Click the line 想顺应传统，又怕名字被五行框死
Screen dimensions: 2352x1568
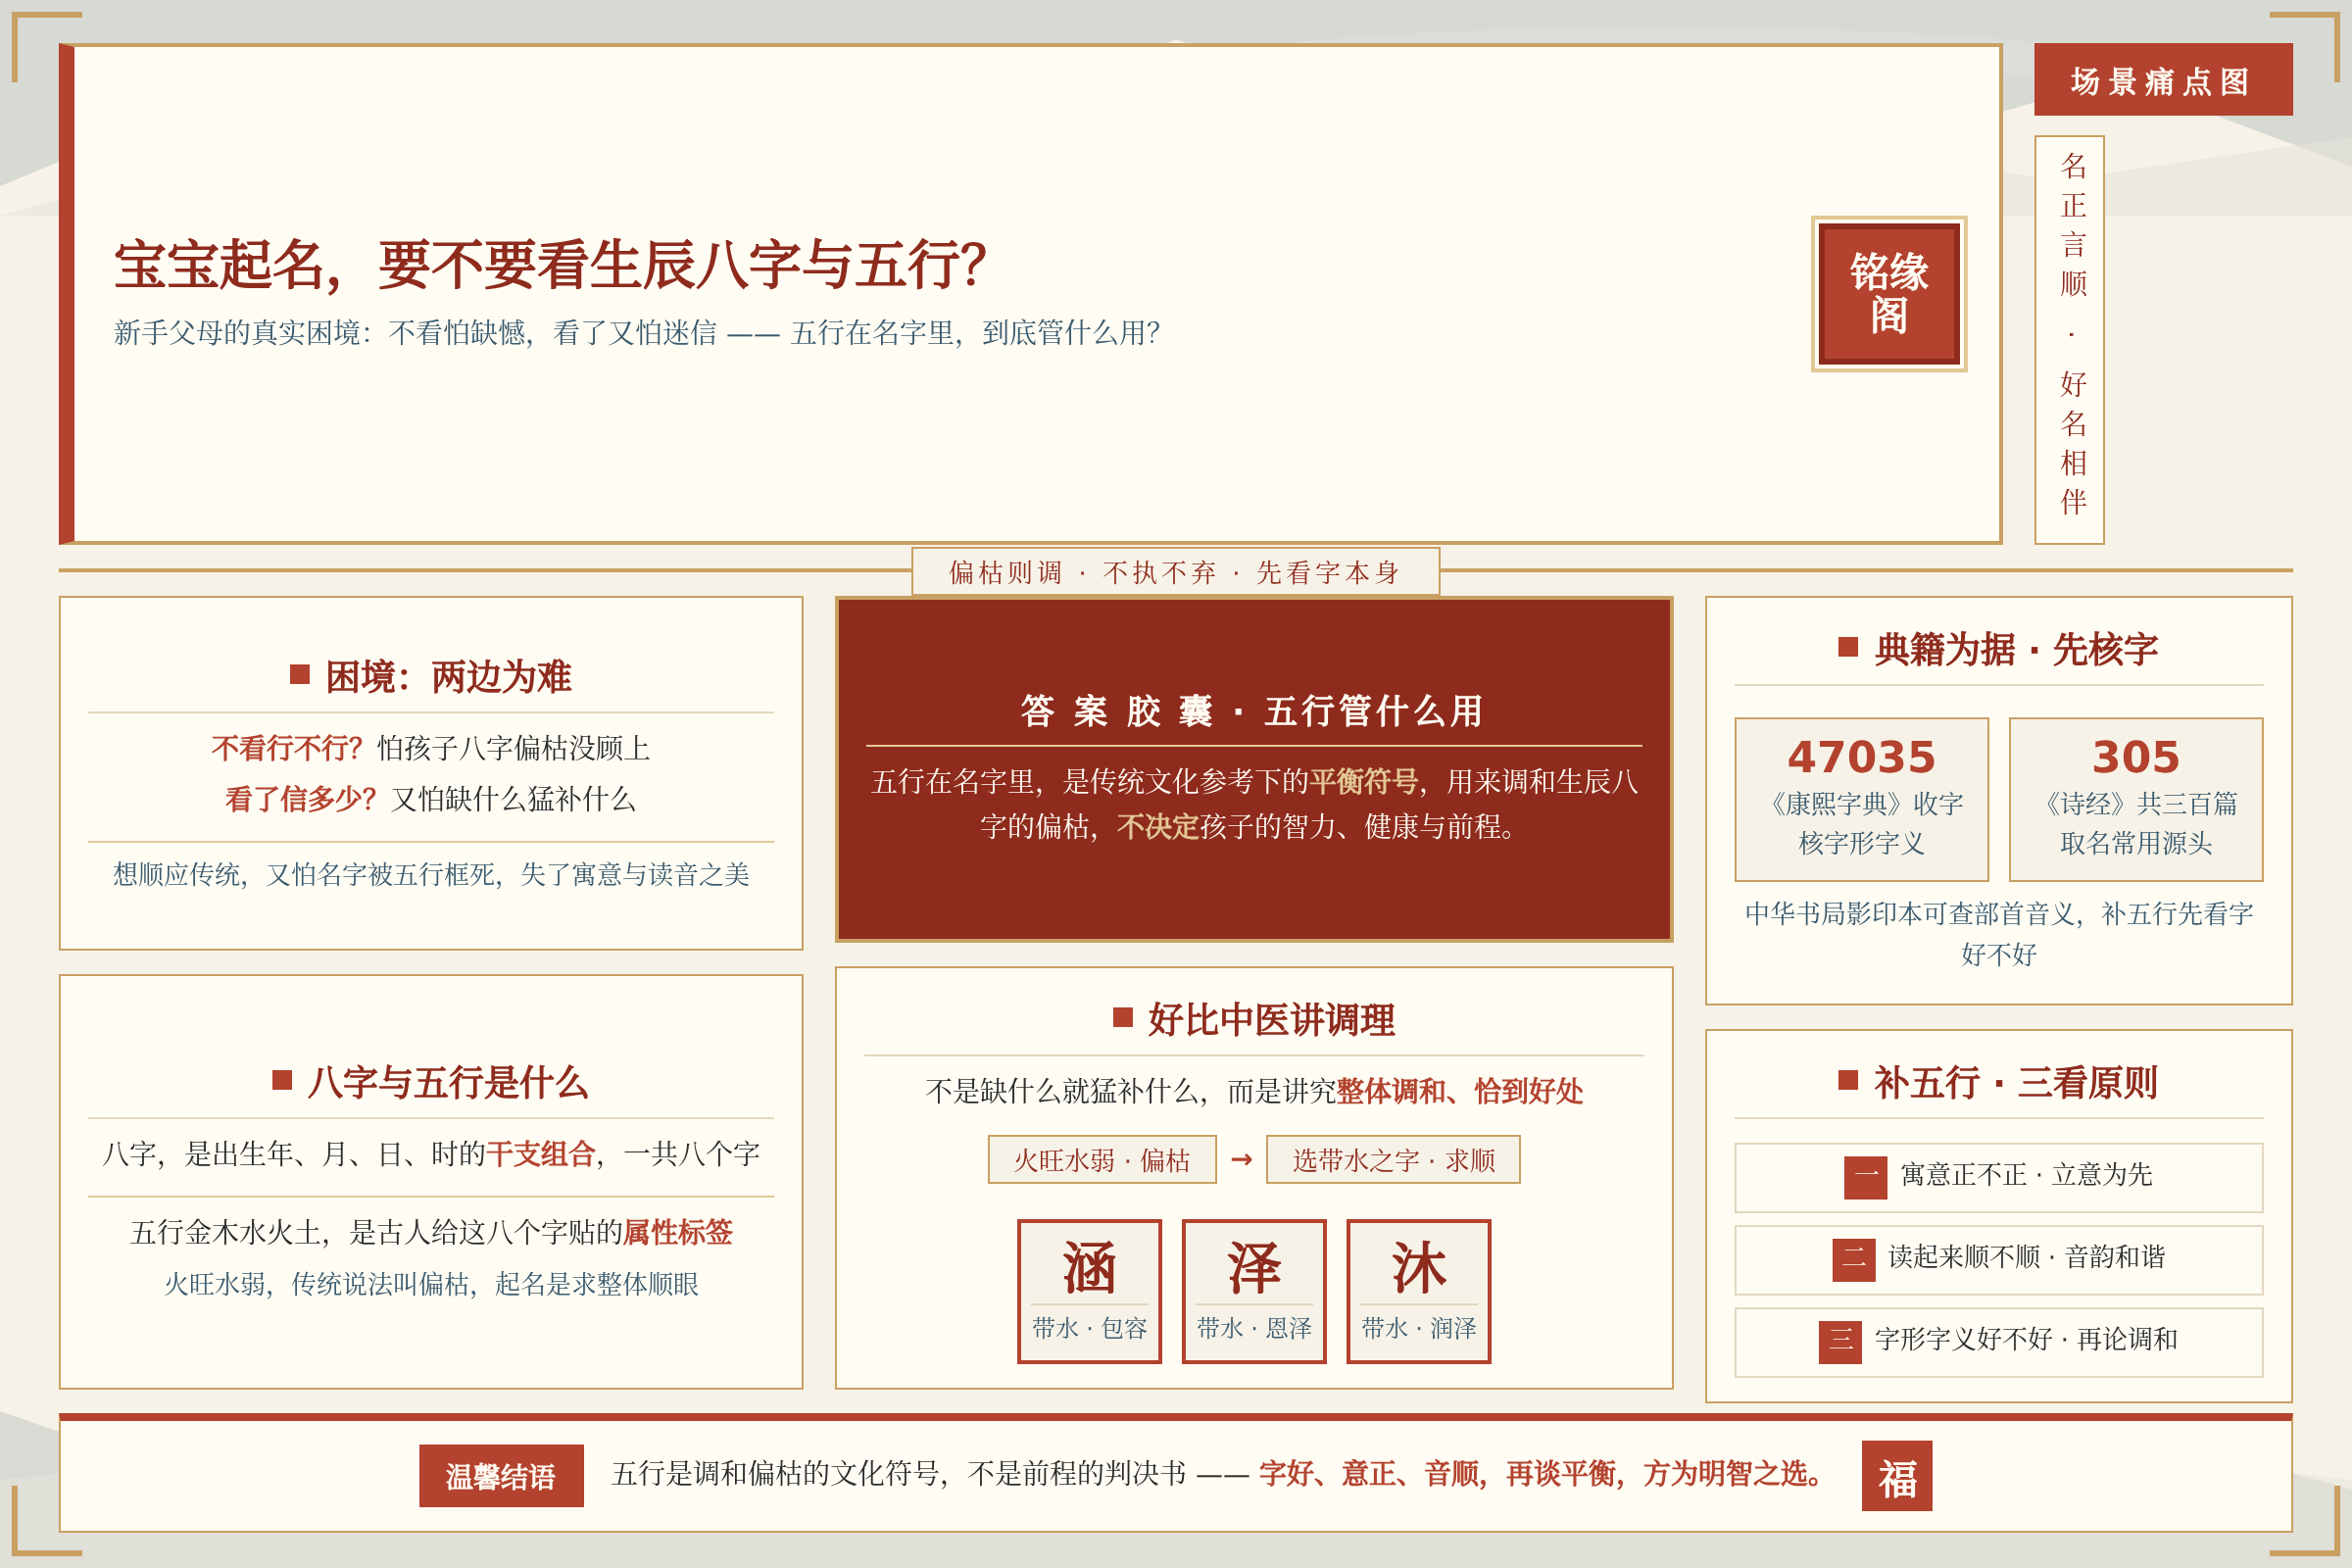[431, 874]
